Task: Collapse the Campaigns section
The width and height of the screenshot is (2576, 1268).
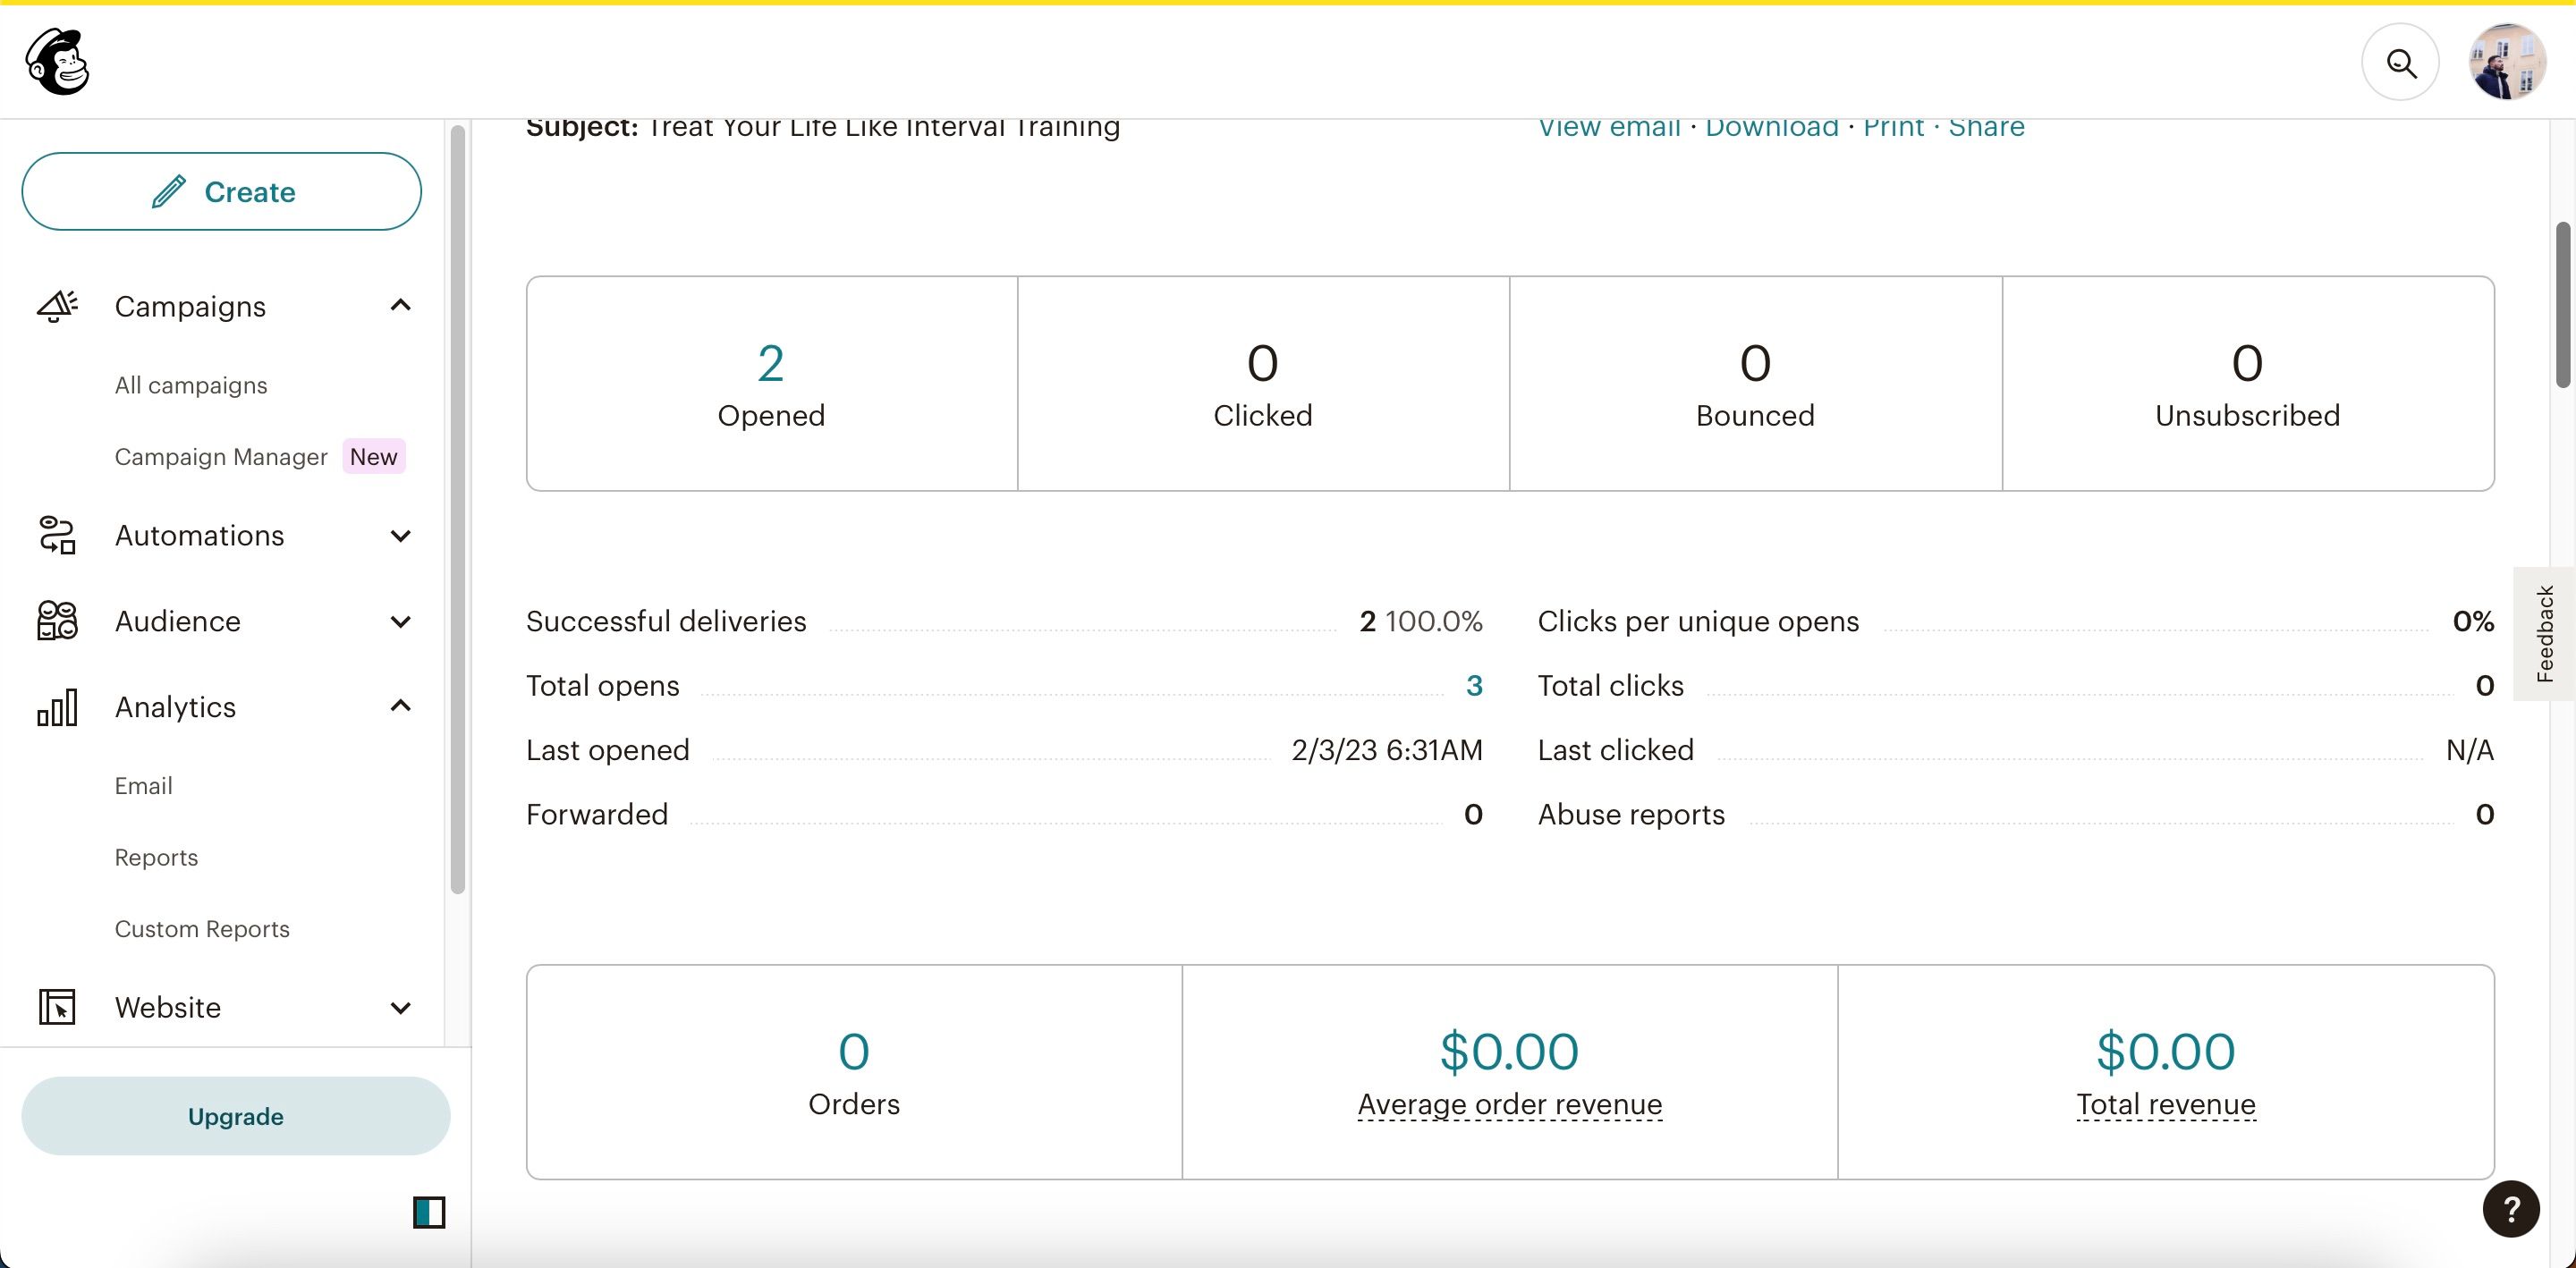Action: [x=401, y=305]
